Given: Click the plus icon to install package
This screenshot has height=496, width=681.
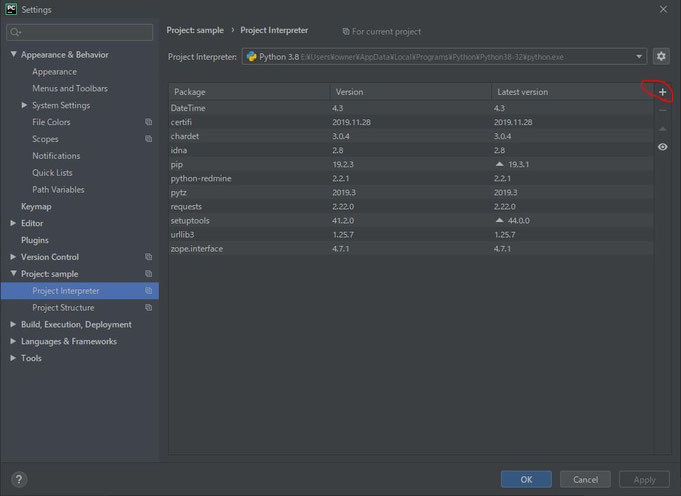Looking at the screenshot, I should (662, 92).
